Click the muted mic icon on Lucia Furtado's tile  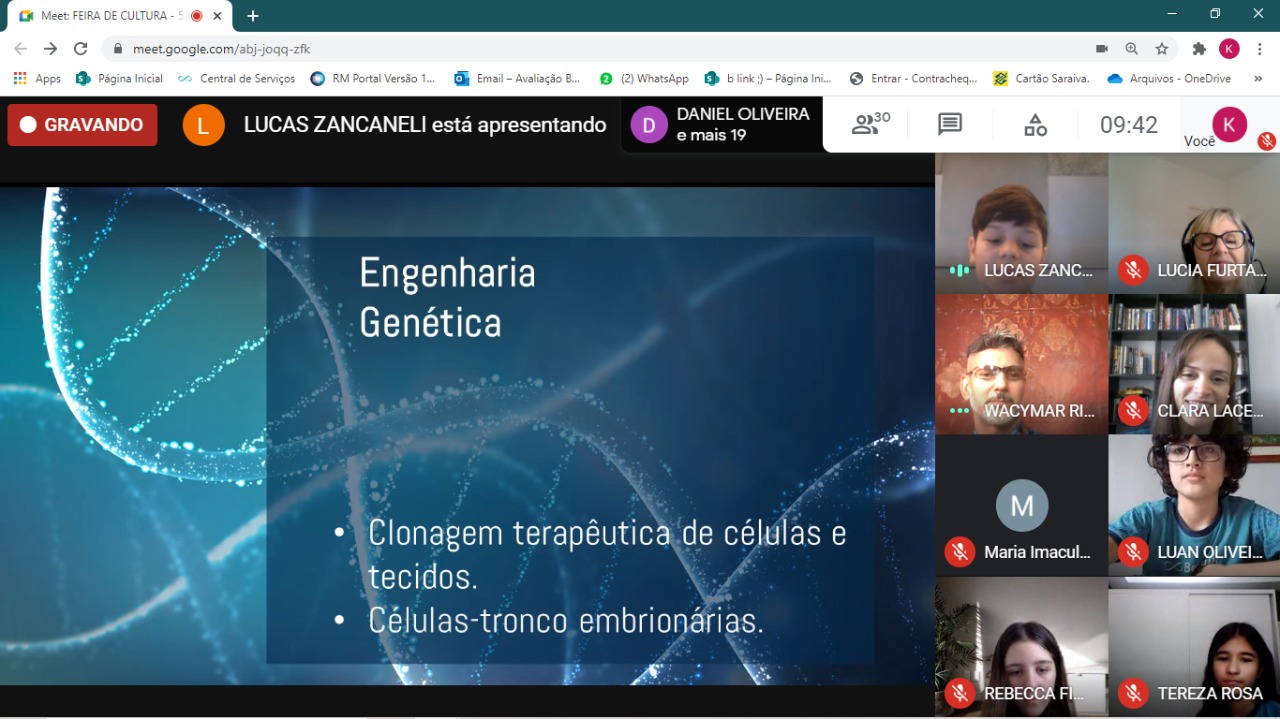[x=1133, y=270]
